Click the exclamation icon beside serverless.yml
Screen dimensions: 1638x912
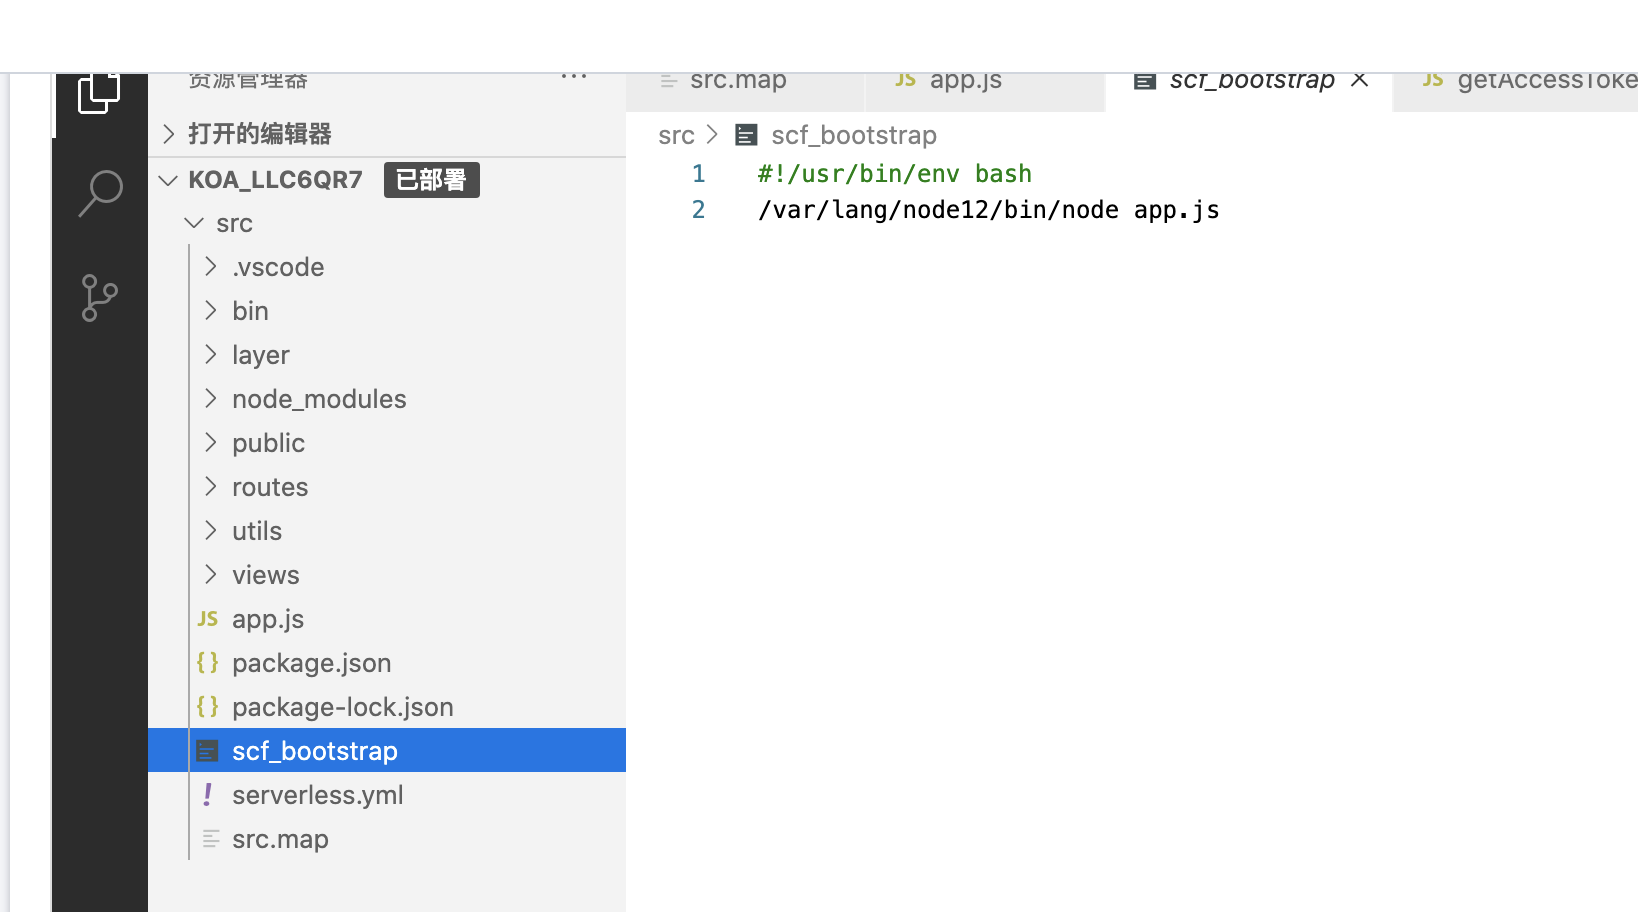(x=208, y=795)
